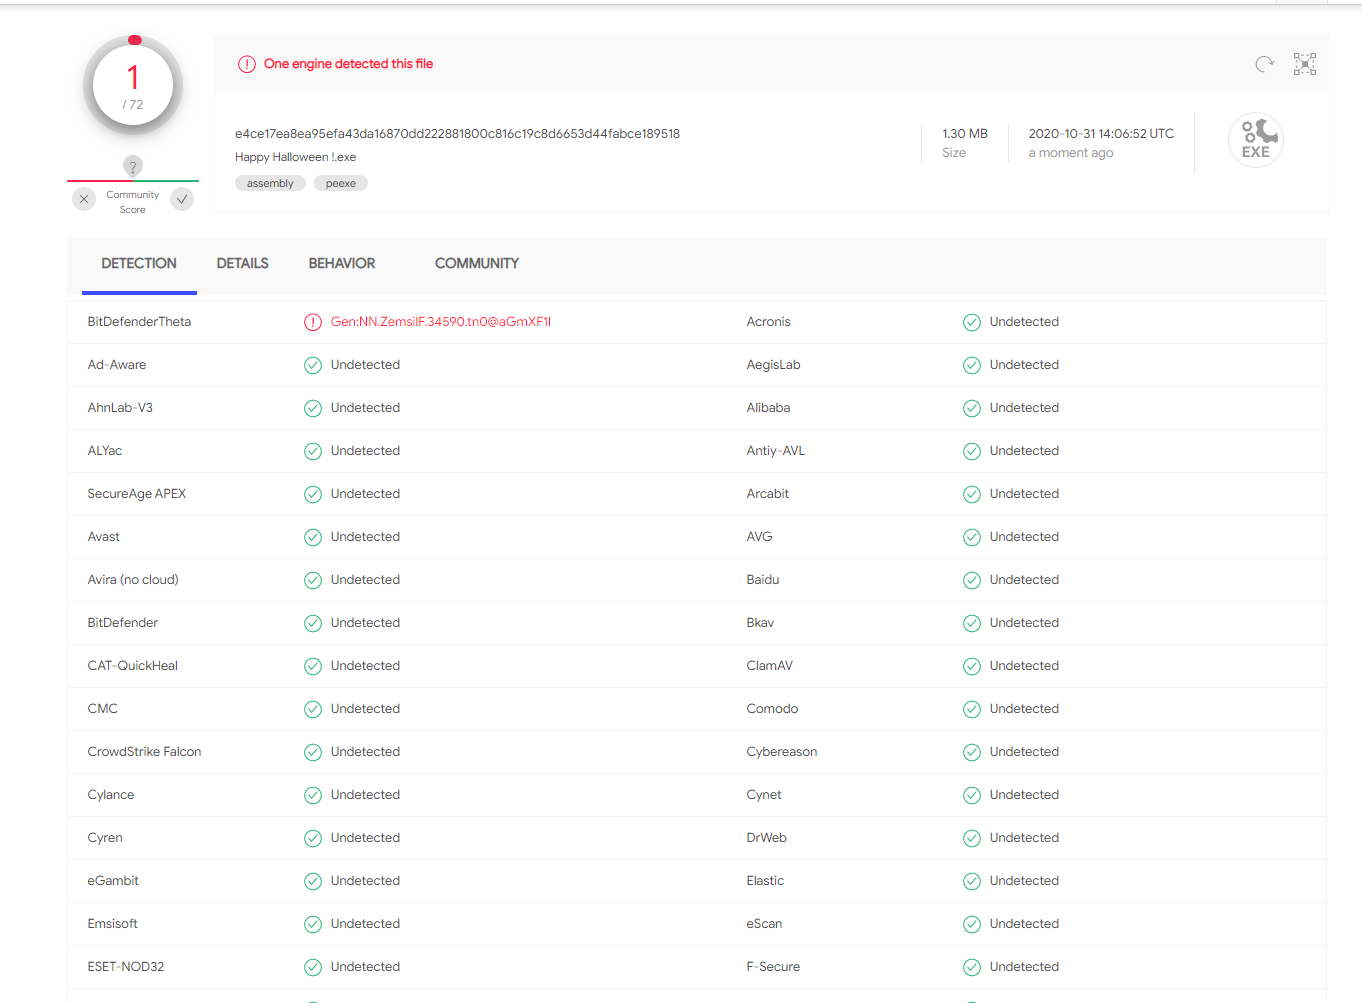1362x1003 pixels.
Task: Click Undetected text in Elastic row
Action: (x=1024, y=881)
